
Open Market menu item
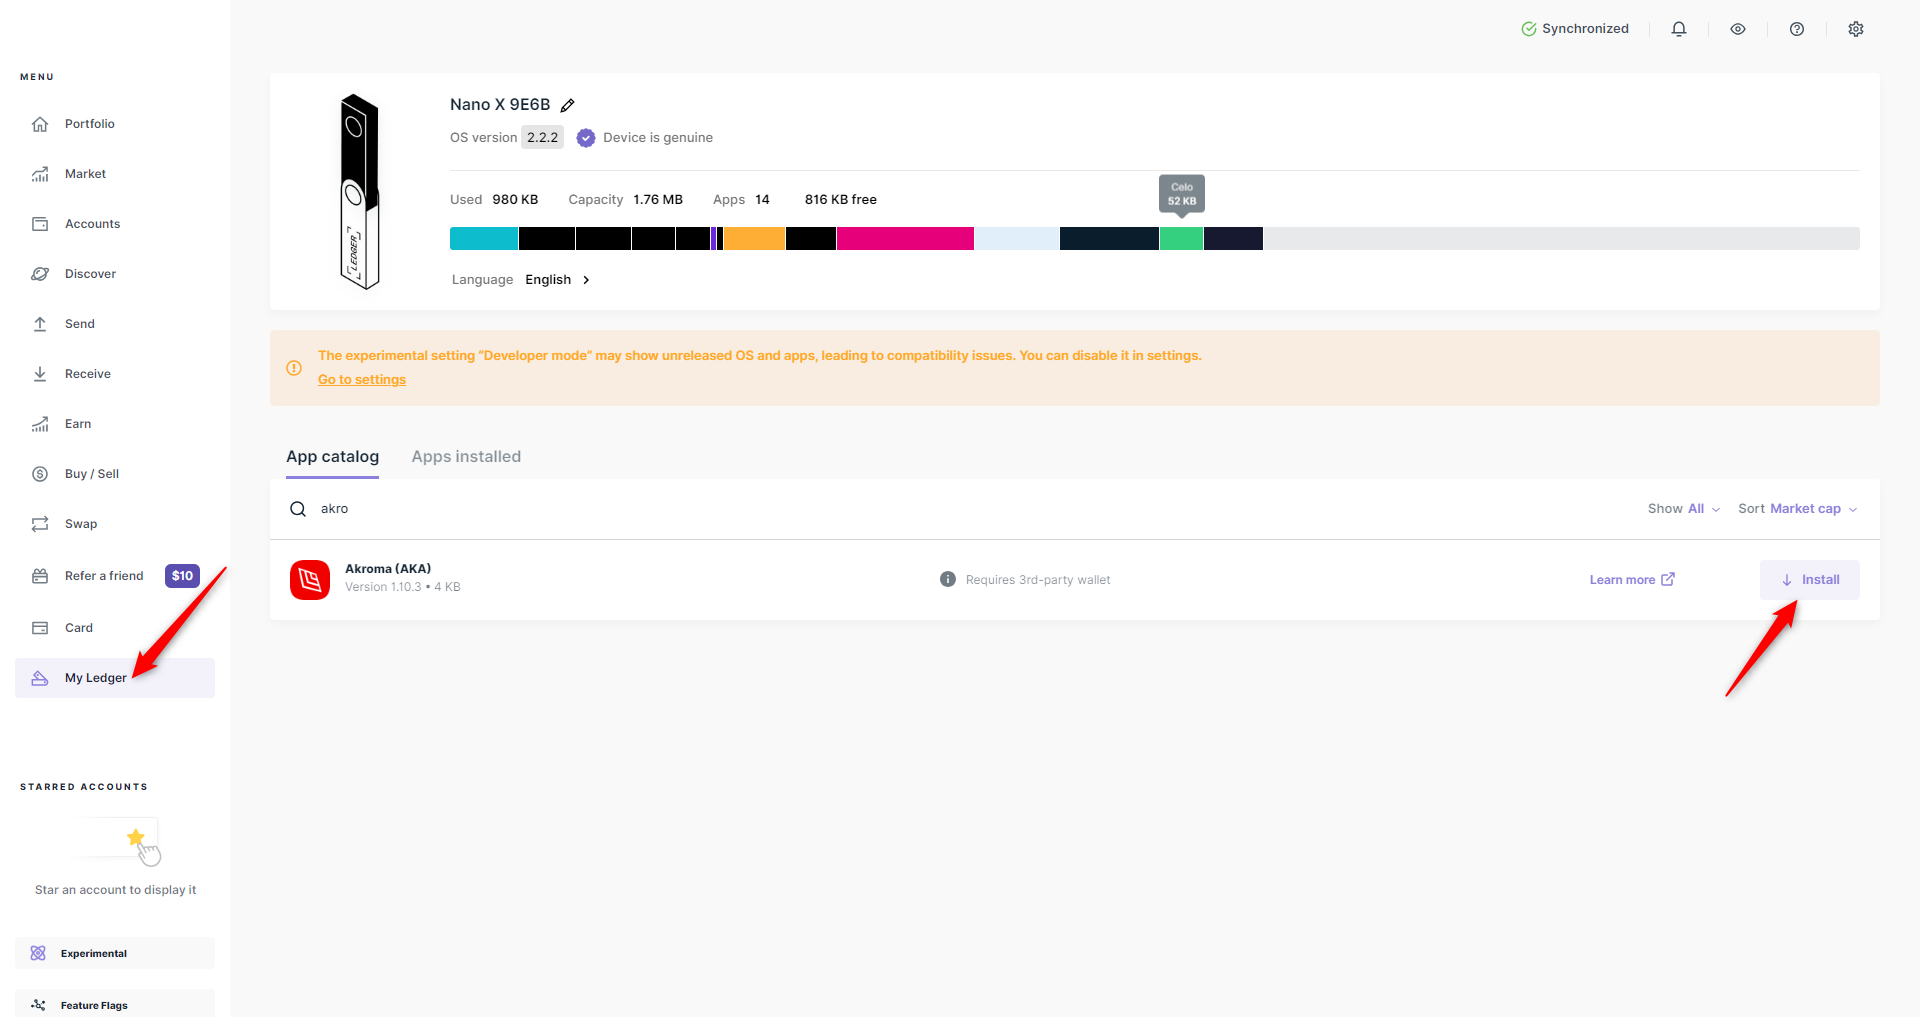tap(115, 174)
